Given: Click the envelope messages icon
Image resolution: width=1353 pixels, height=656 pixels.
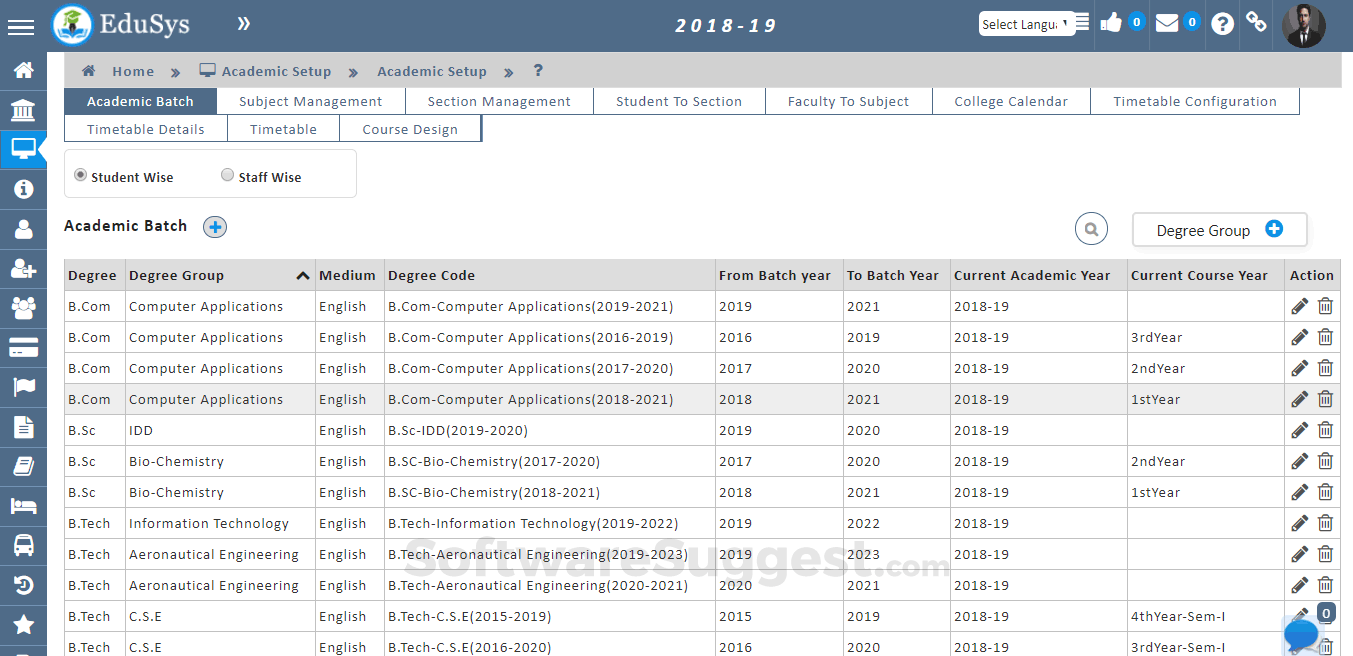Looking at the screenshot, I should click(x=1167, y=23).
